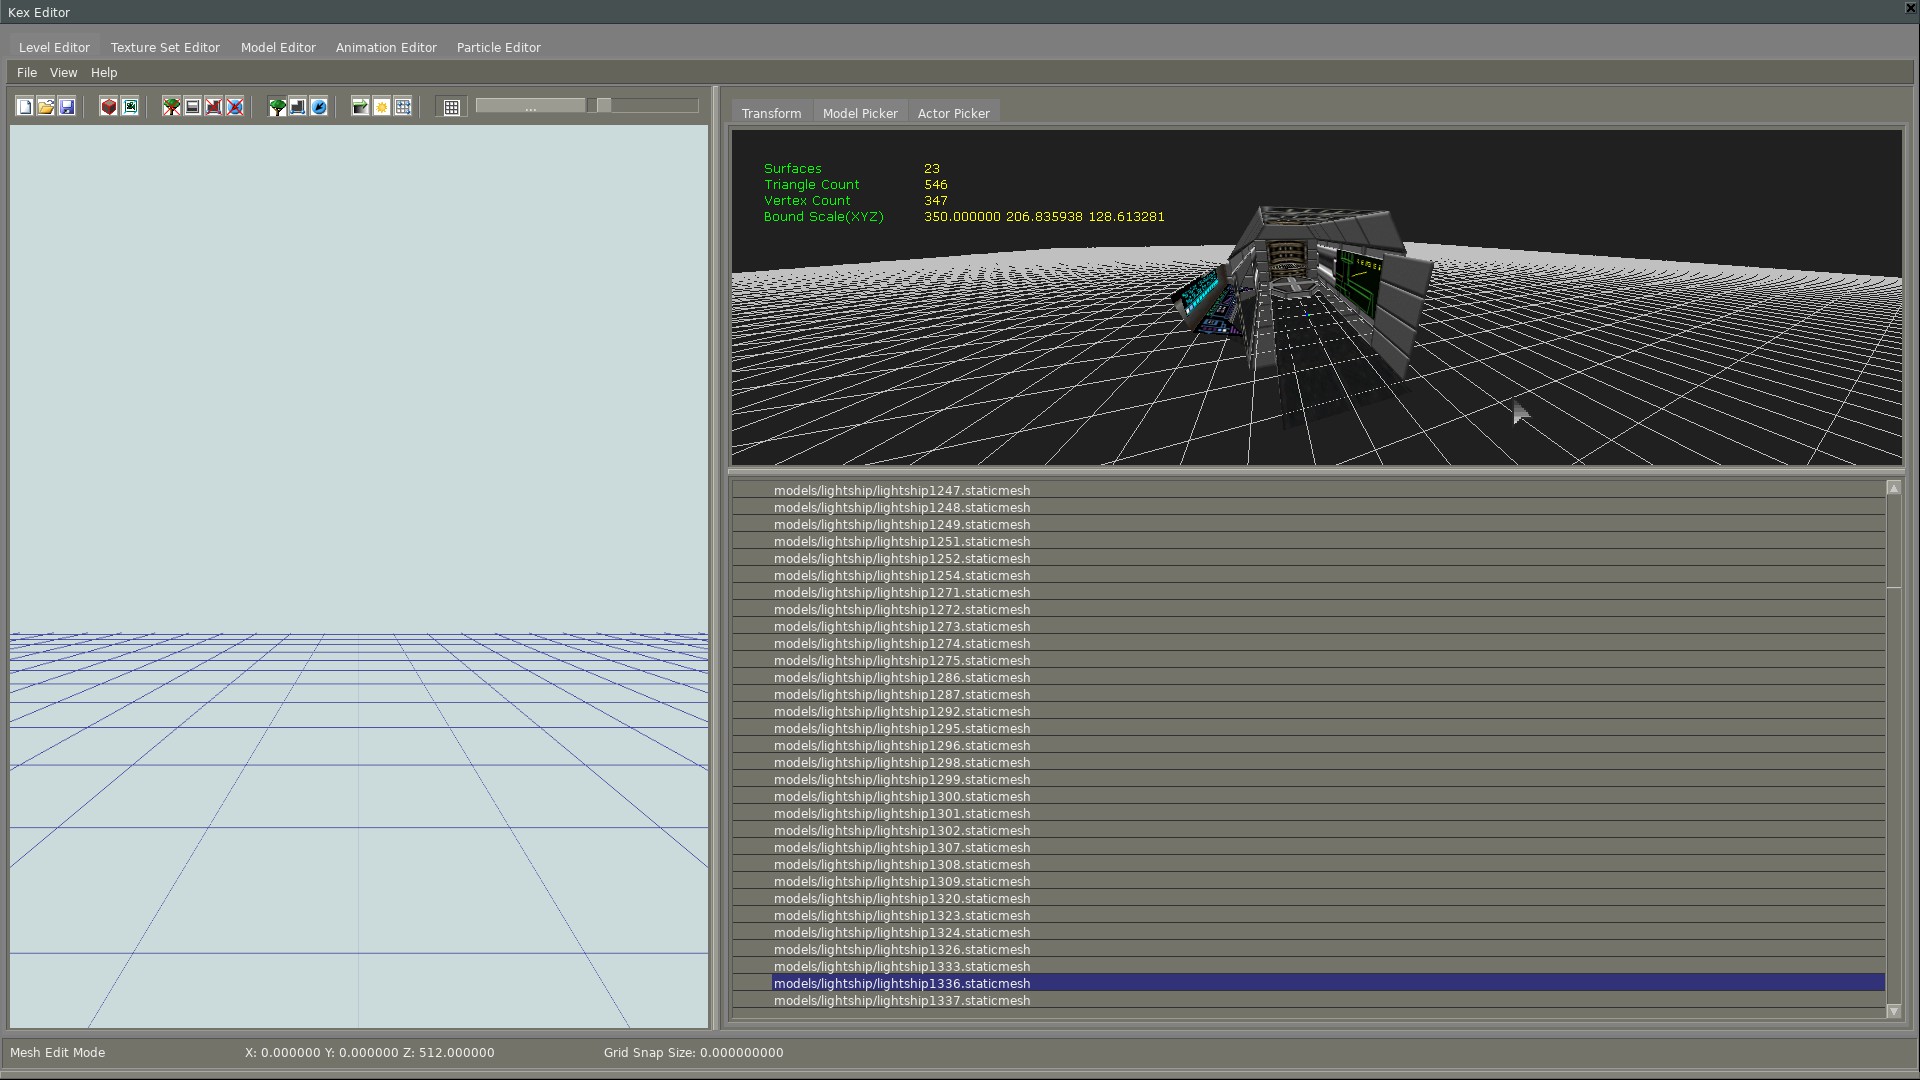
Task: Select lightship1337.staticmesh in the list
Action: coord(901,1001)
